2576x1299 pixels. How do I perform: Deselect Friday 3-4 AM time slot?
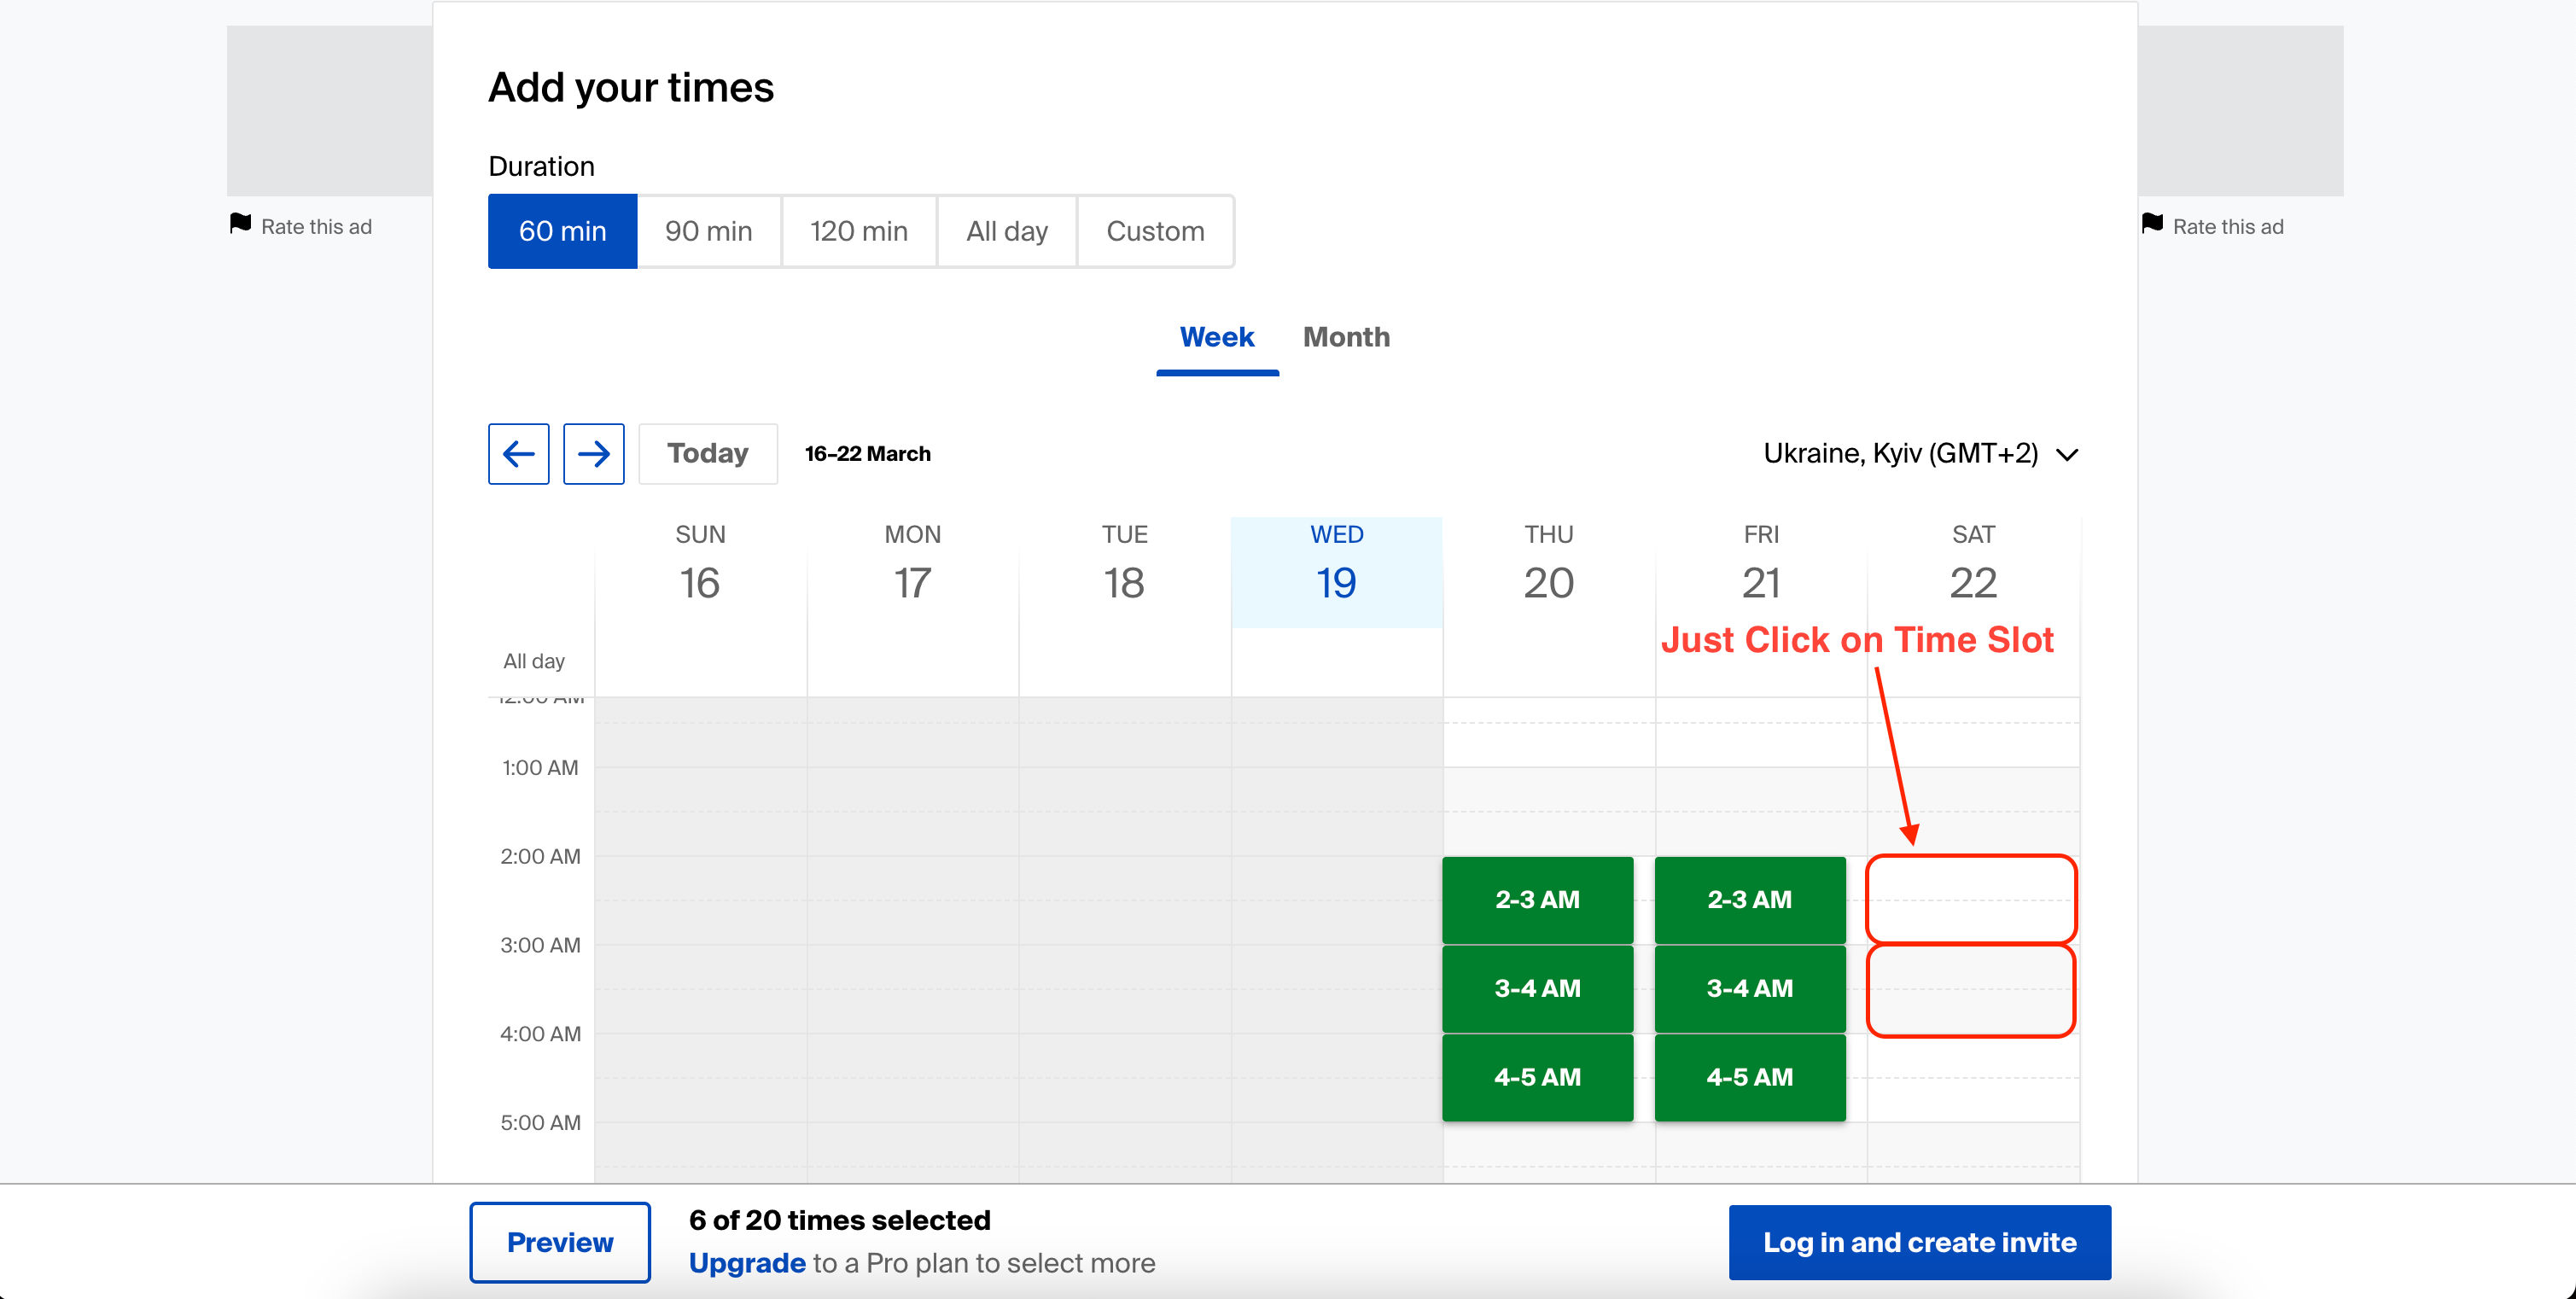coord(1749,988)
